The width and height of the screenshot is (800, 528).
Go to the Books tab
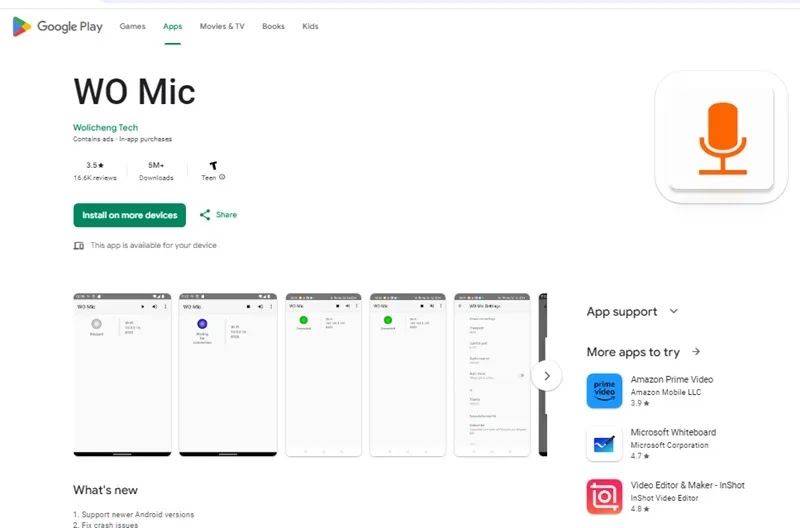[273, 27]
